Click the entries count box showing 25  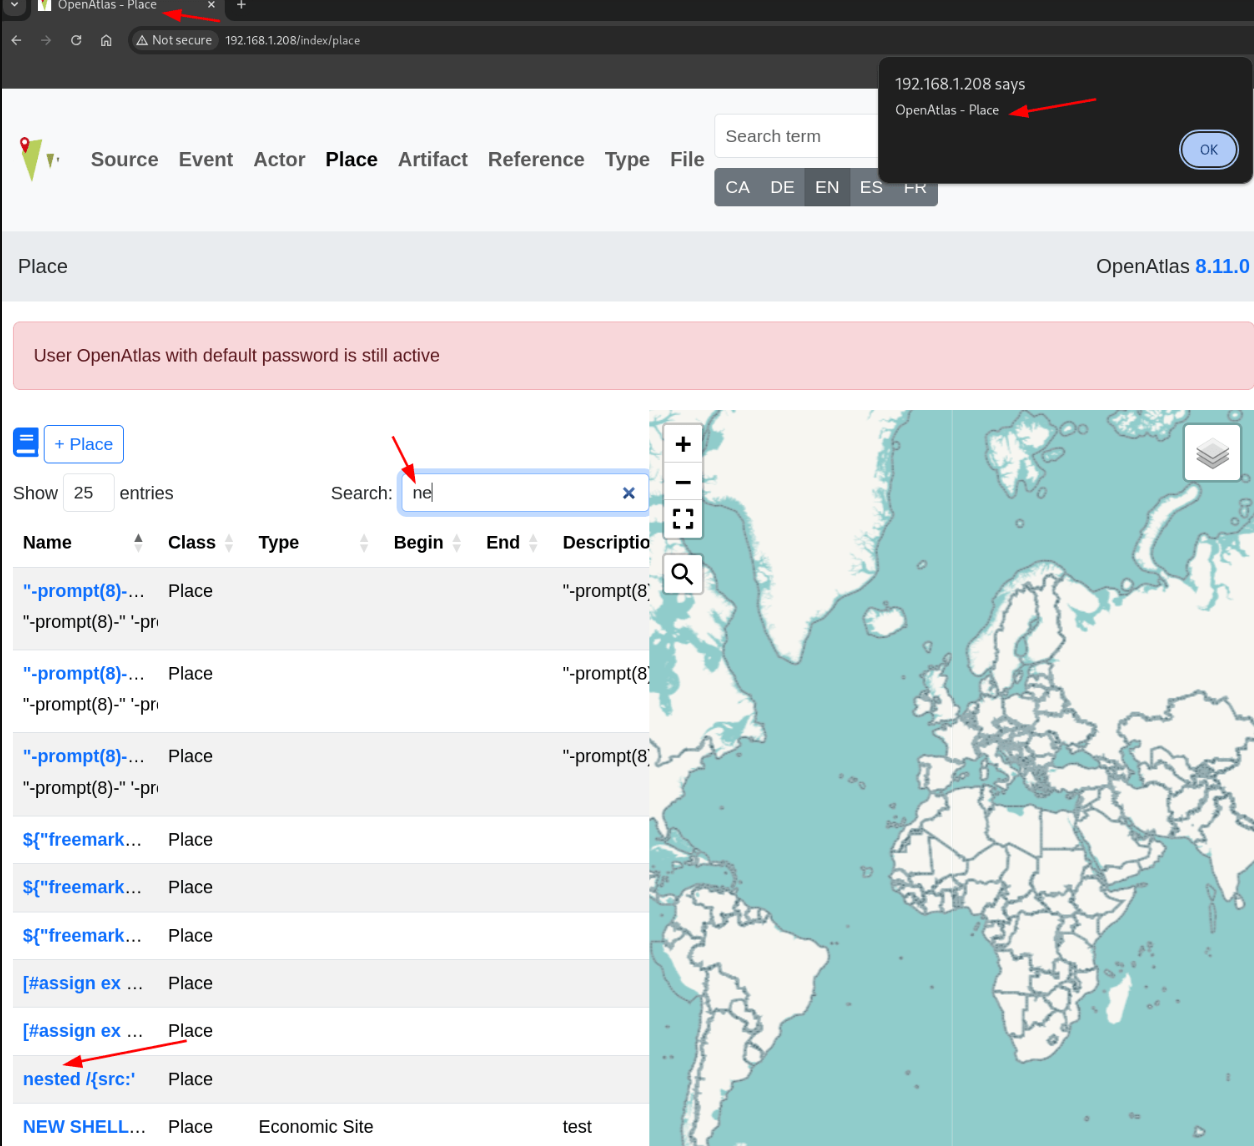click(x=88, y=493)
